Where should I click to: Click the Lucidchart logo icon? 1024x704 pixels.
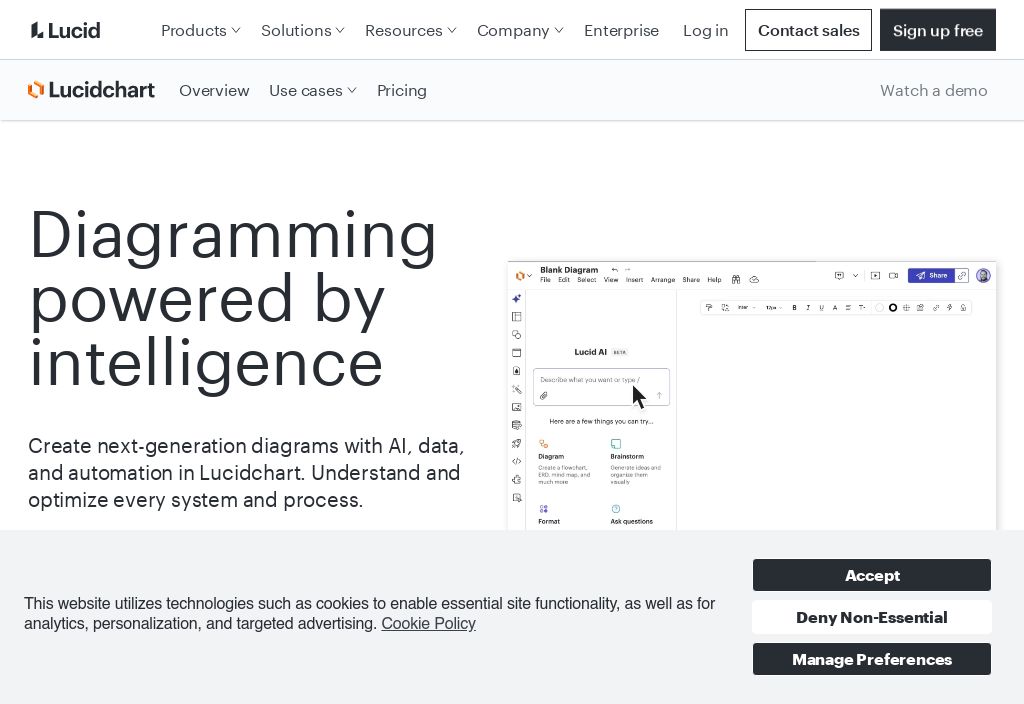click(x=36, y=90)
